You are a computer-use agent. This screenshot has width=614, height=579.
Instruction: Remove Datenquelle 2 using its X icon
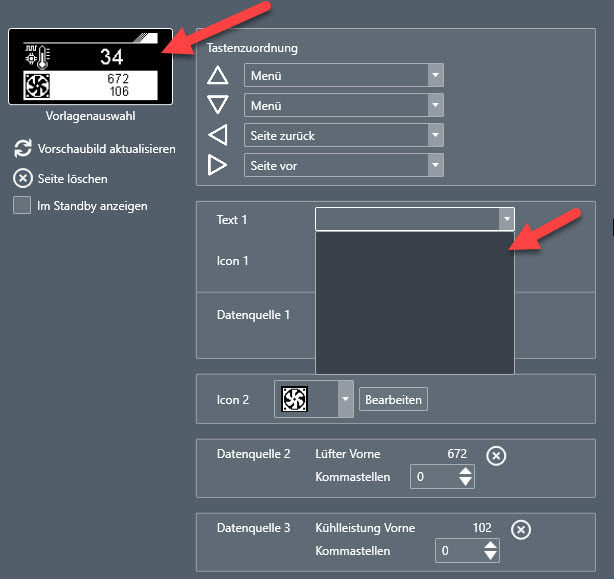click(496, 456)
